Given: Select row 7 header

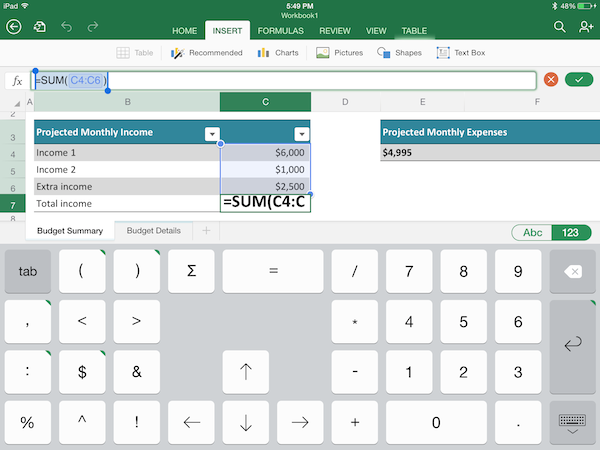Looking at the screenshot, I should coord(13,204).
